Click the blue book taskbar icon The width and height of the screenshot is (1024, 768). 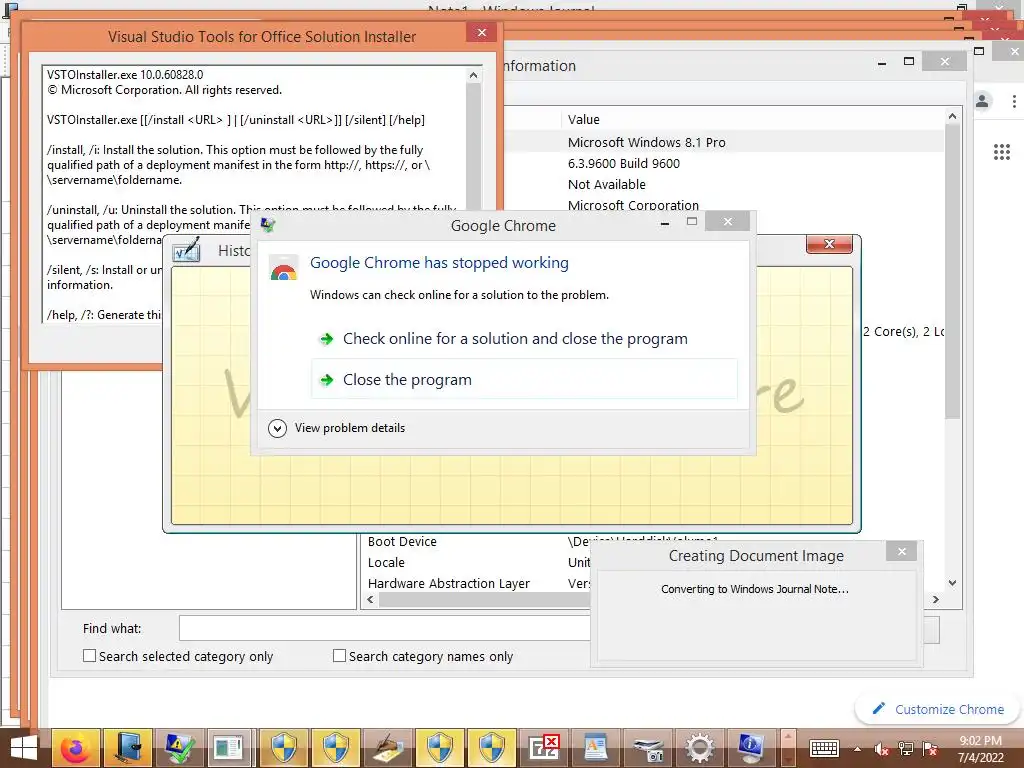(x=128, y=748)
